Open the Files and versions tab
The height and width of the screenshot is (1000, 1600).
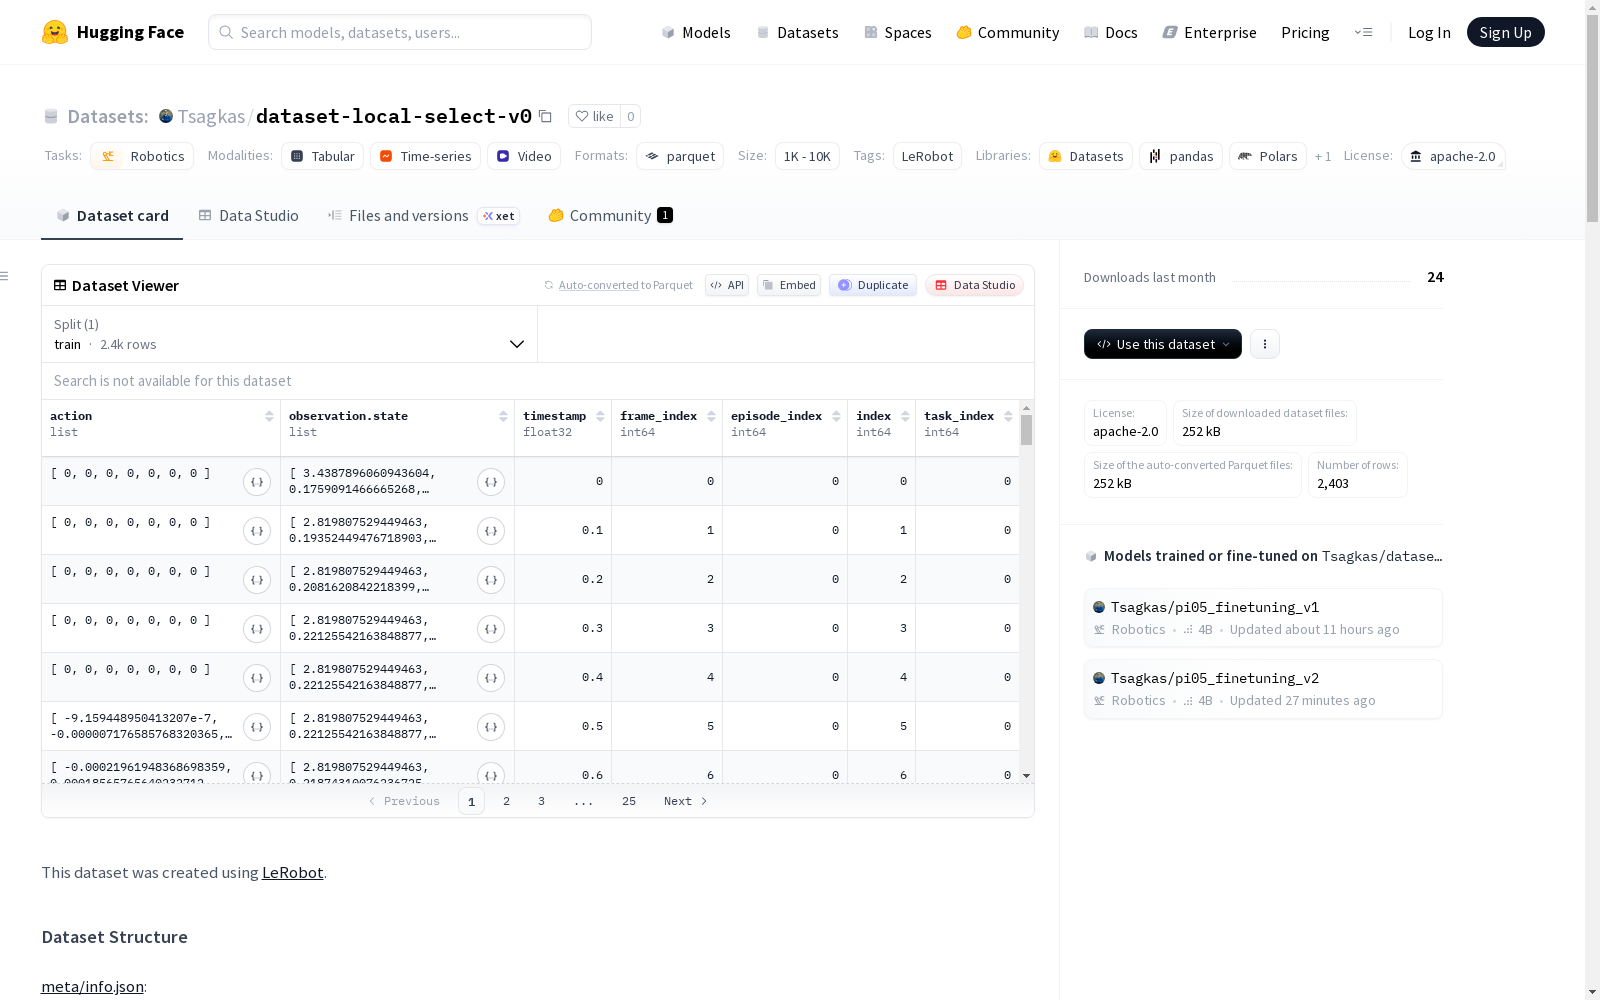pos(423,216)
